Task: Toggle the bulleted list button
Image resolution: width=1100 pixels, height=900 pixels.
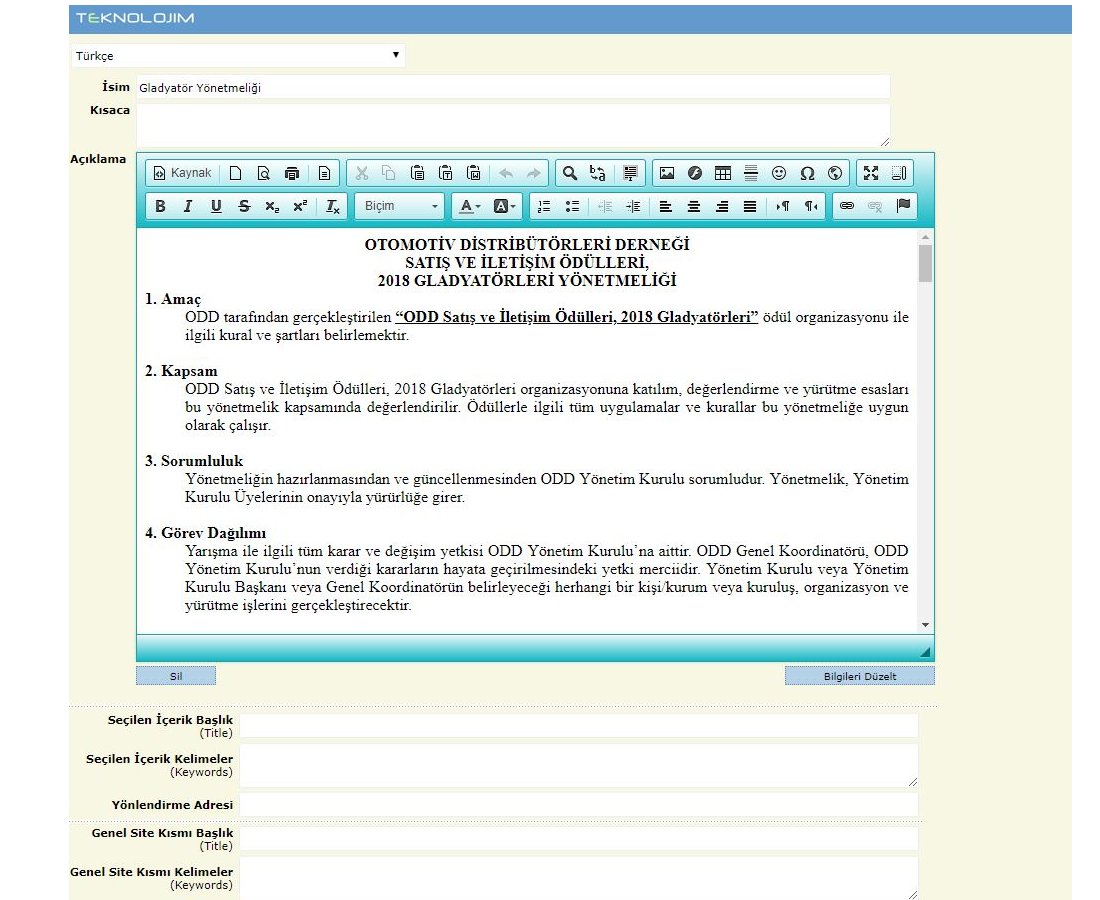Action: coord(572,206)
